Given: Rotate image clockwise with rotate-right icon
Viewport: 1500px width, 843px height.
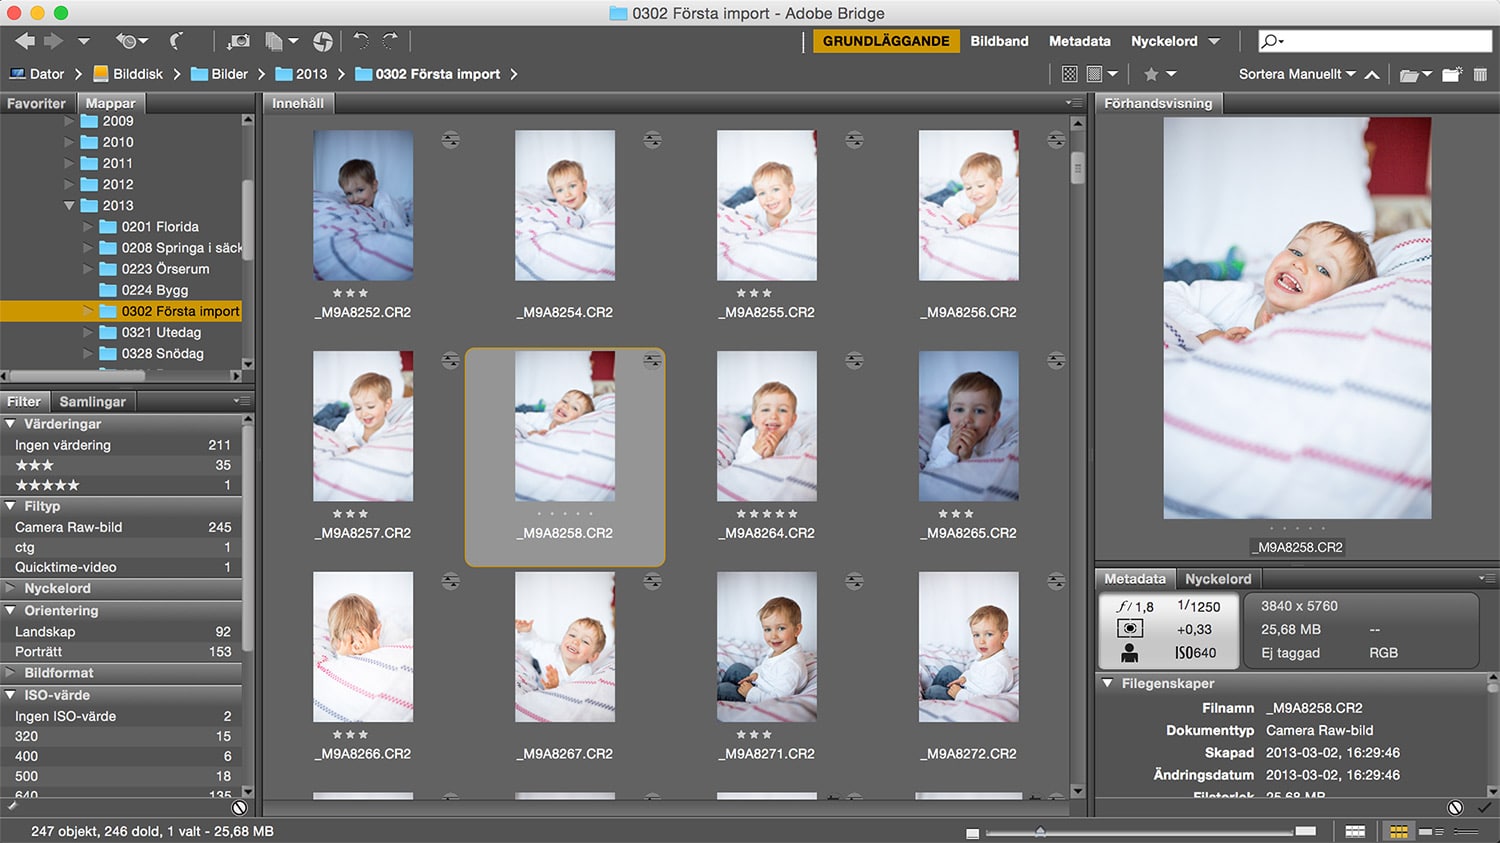Looking at the screenshot, I should coord(392,41).
